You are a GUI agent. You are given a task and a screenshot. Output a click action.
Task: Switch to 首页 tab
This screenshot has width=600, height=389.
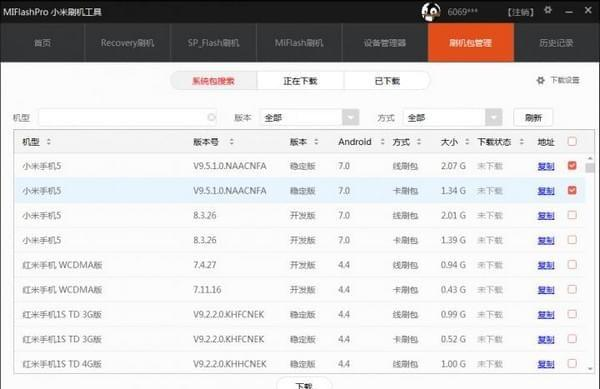(x=42, y=43)
